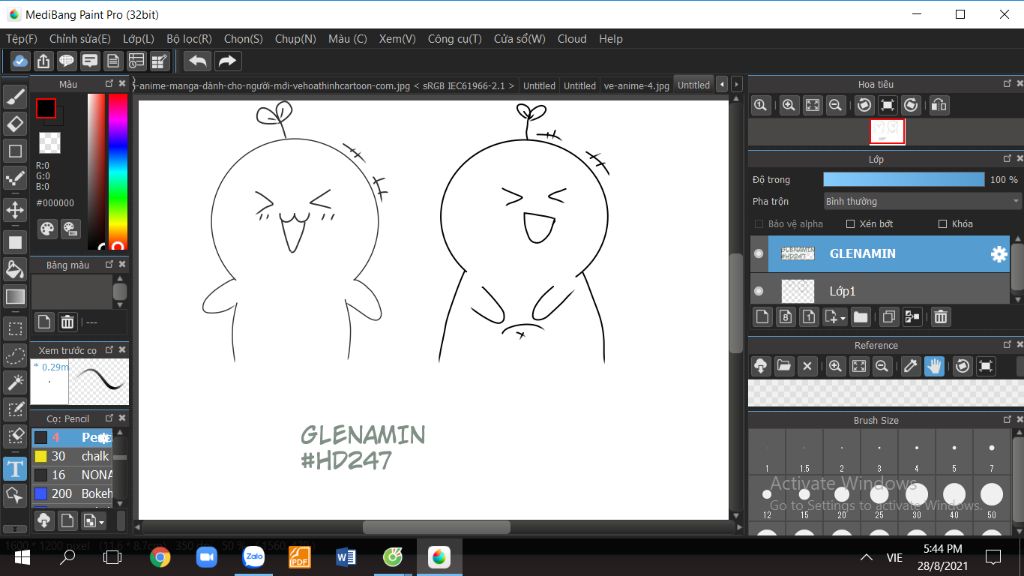
Task: Click the black foreground color swatch
Action: tap(46, 108)
